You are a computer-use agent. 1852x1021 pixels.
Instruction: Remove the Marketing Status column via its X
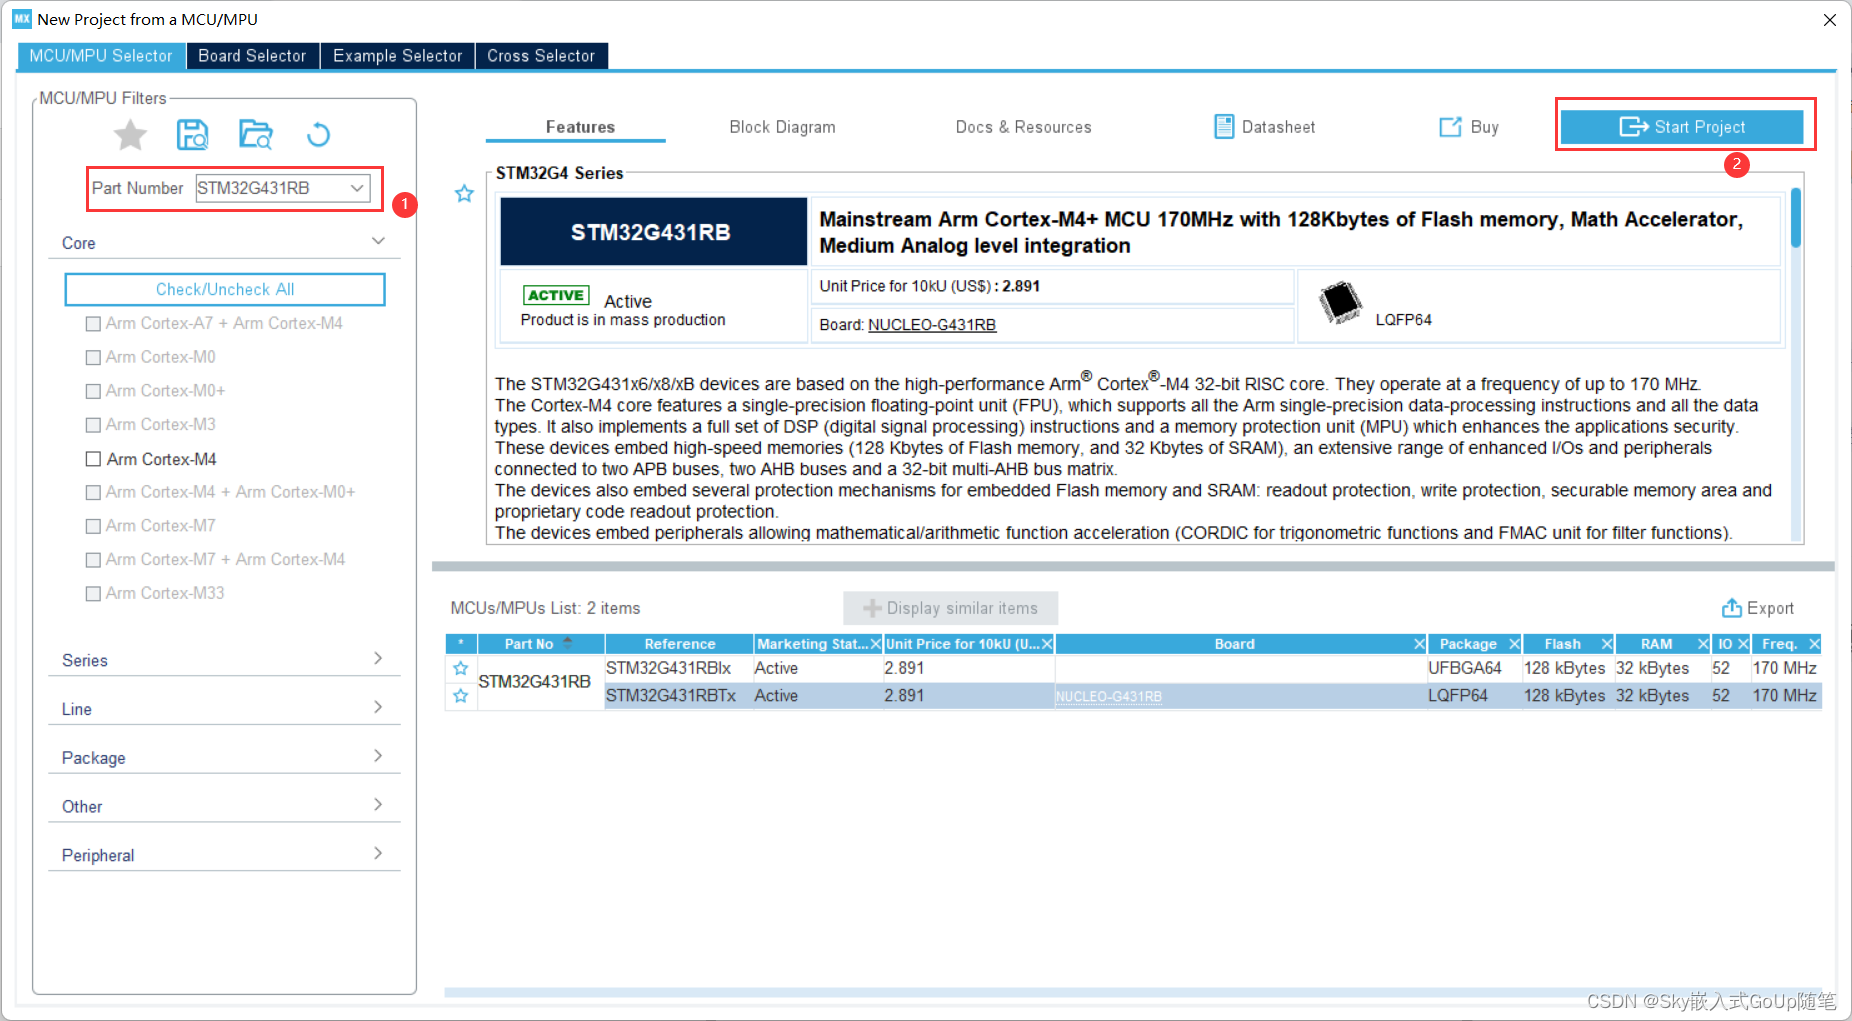876,644
